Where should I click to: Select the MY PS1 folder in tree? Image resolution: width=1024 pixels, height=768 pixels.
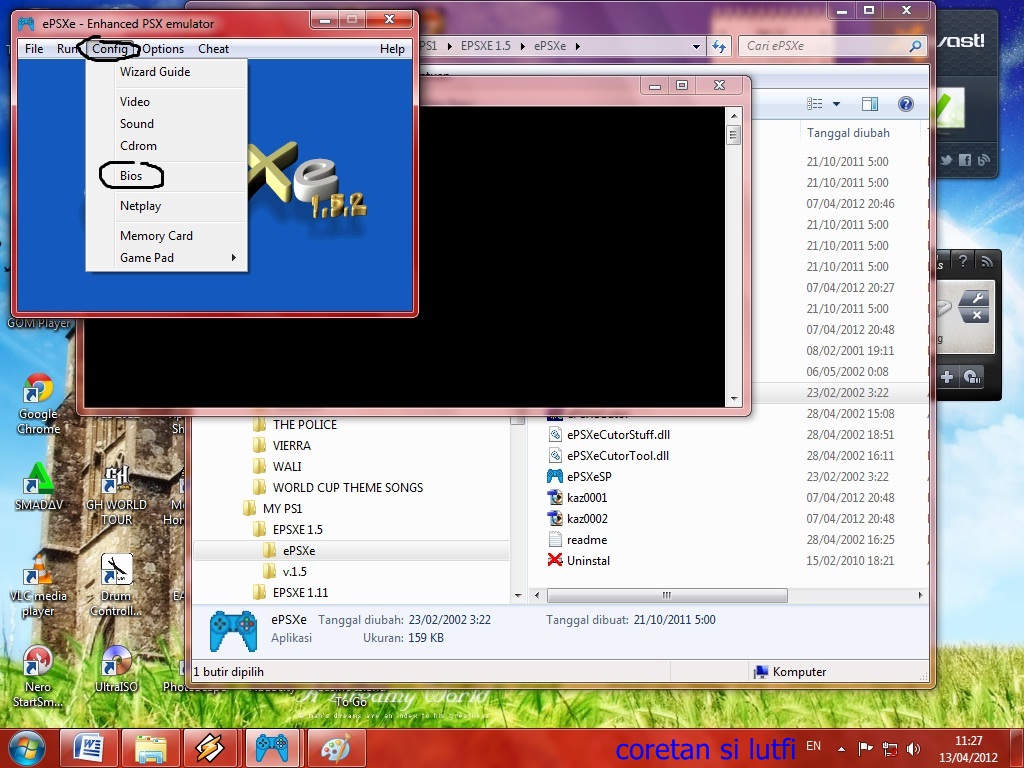pyautogui.click(x=282, y=509)
